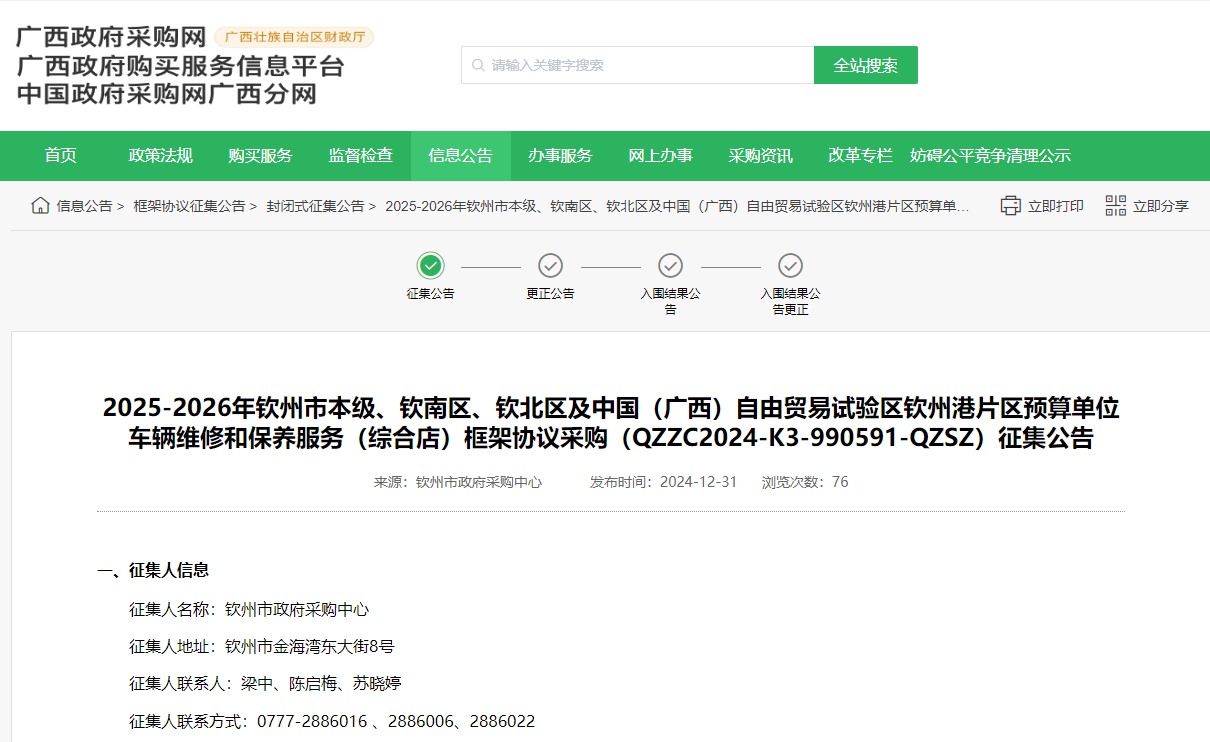Viewport: 1210px width, 742px height.
Task: Click the printer icon beside 立即打印
Action: coord(1010,205)
